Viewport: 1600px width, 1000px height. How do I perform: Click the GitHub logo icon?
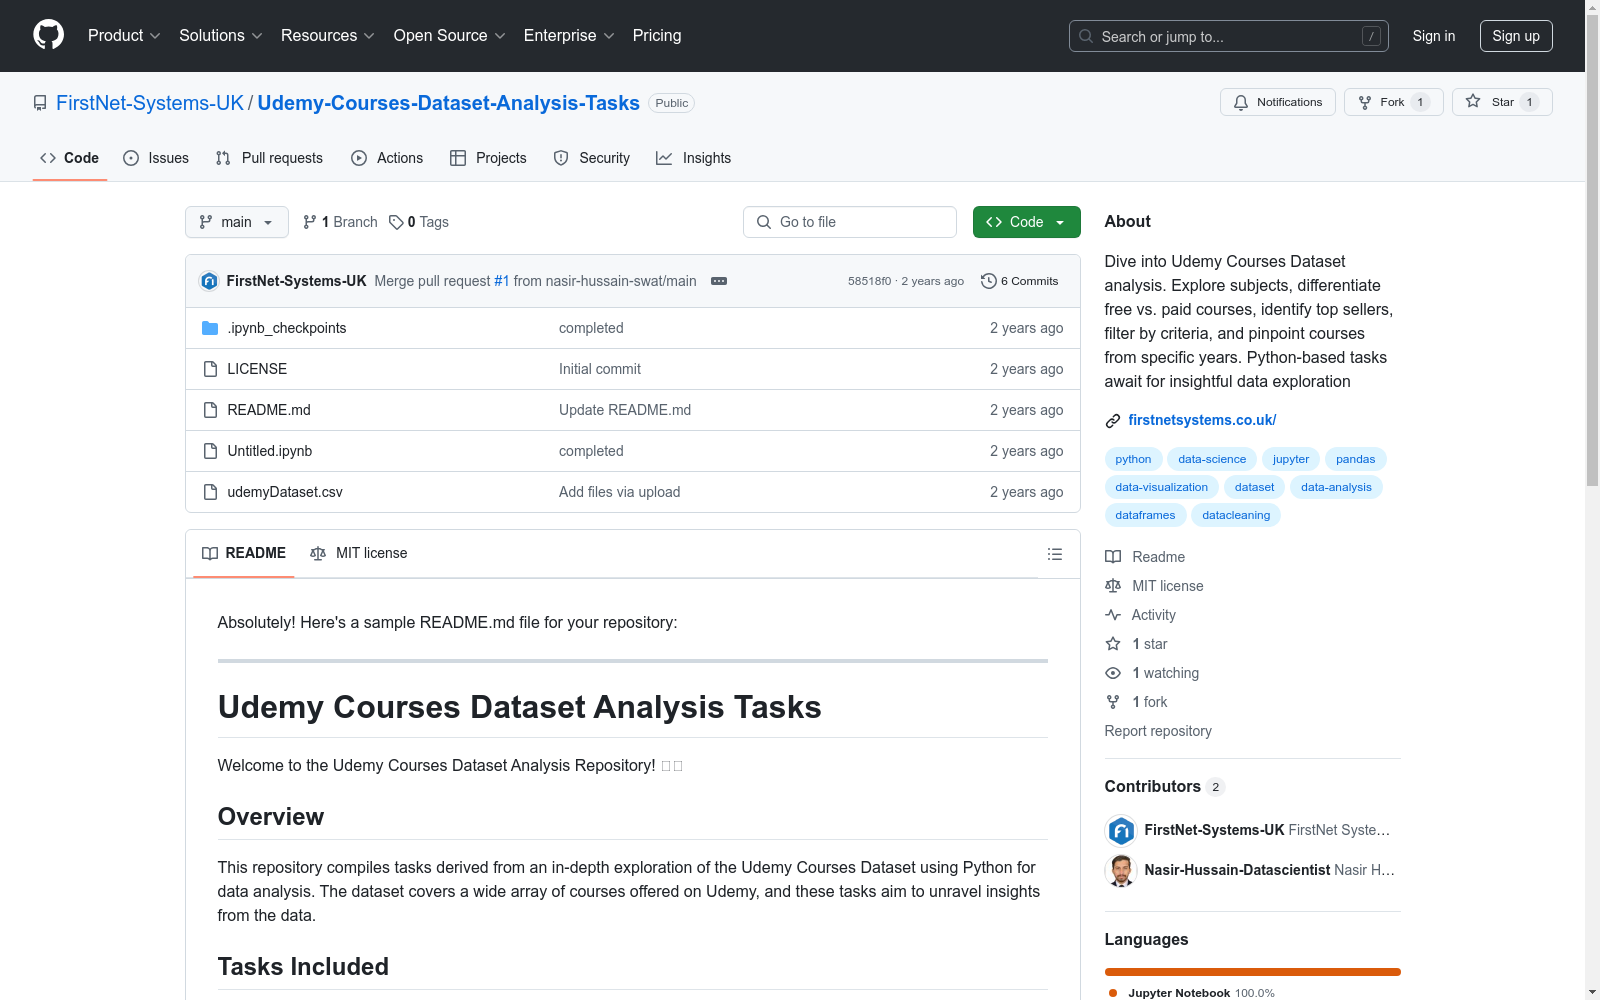click(48, 35)
